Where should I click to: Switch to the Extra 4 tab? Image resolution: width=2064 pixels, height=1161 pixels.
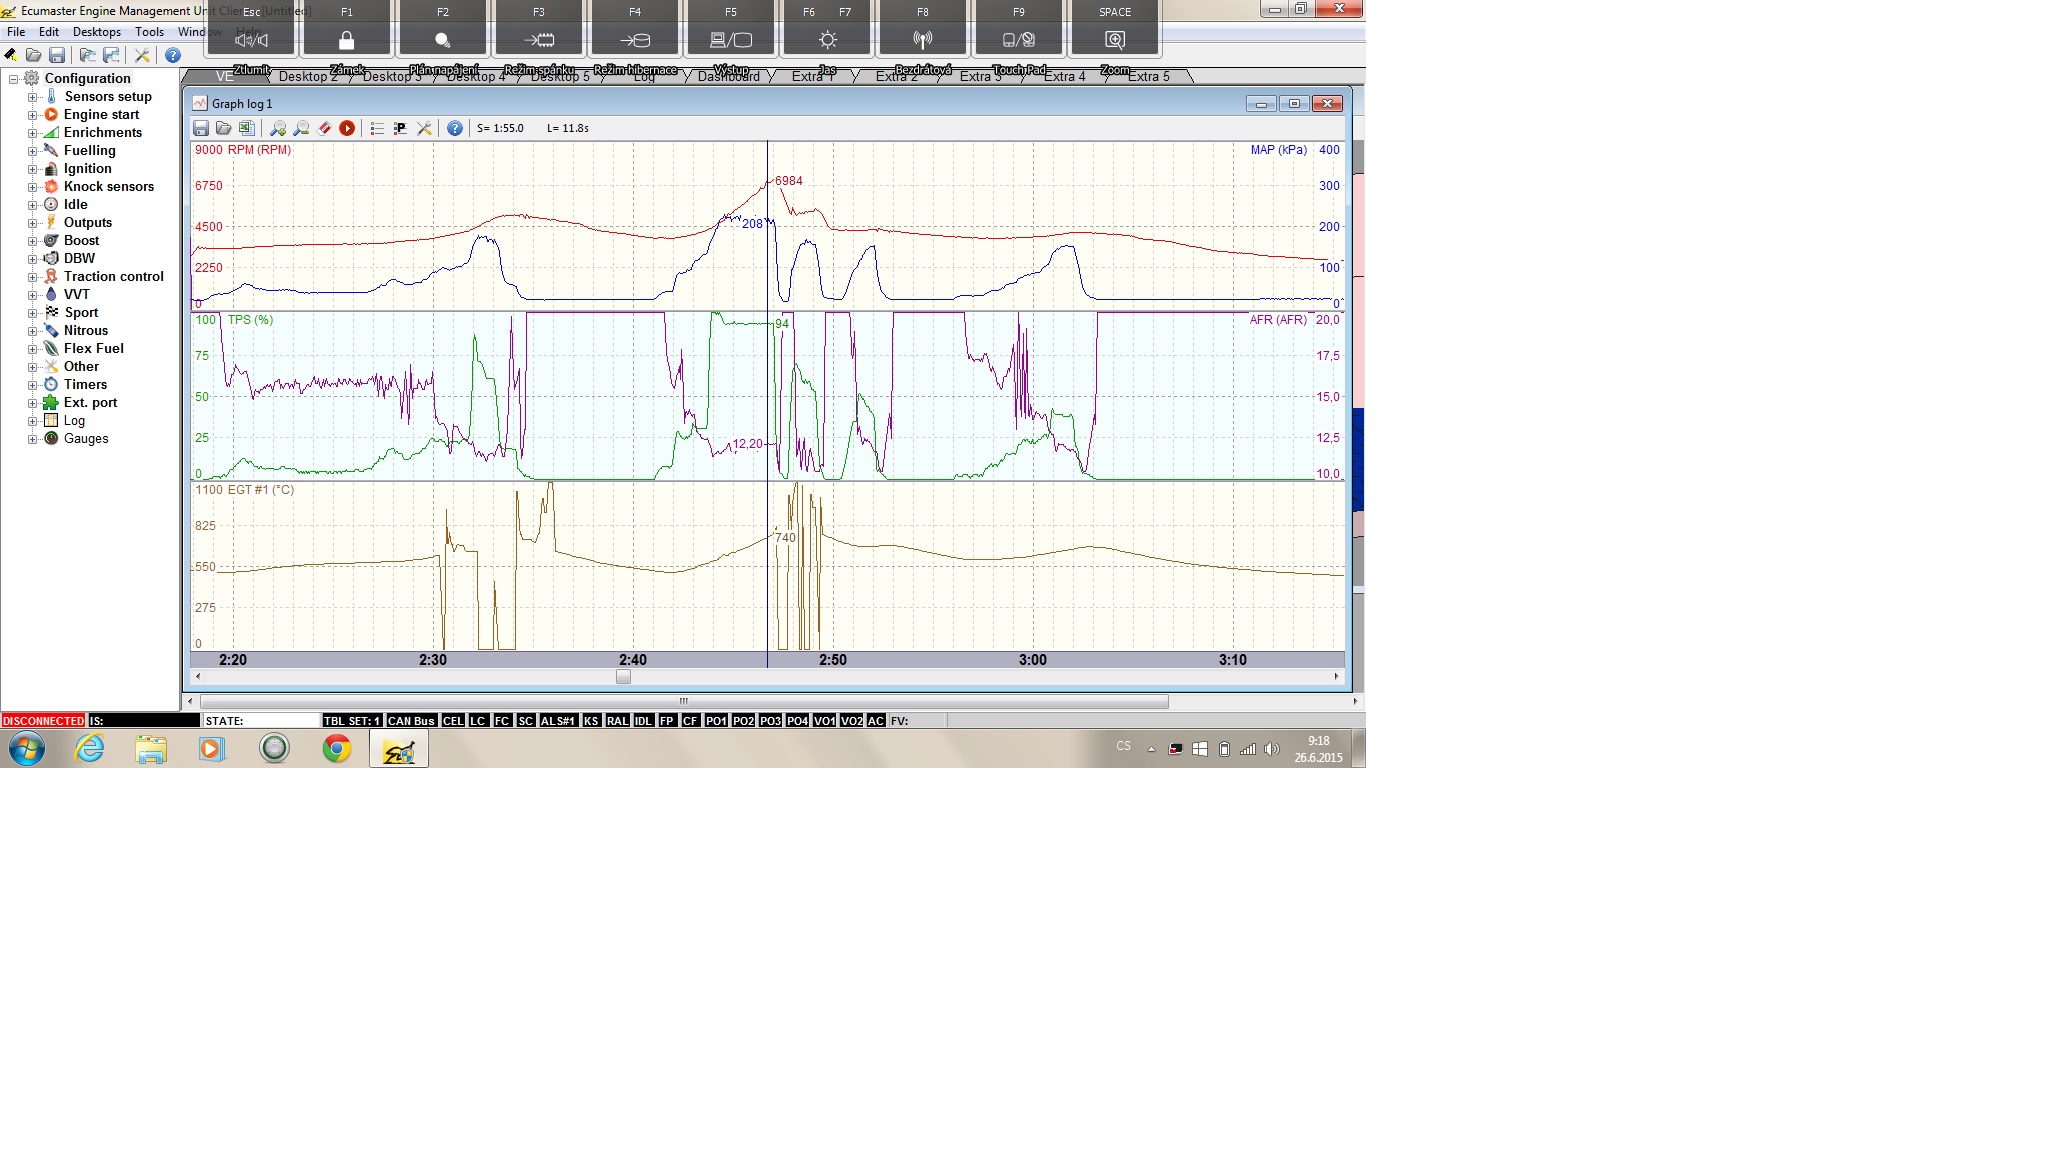coord(1065,77)
